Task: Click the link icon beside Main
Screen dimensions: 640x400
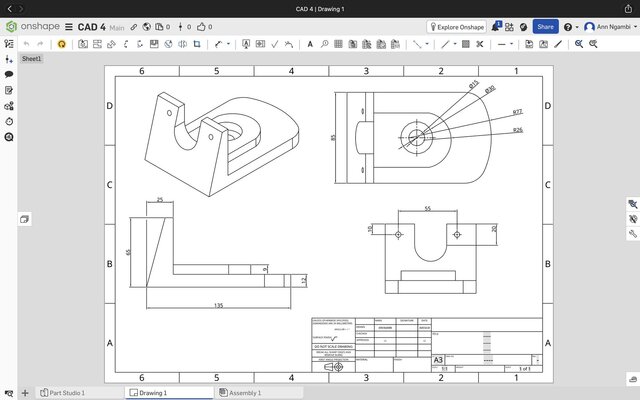Action: [x=133, y=27]
